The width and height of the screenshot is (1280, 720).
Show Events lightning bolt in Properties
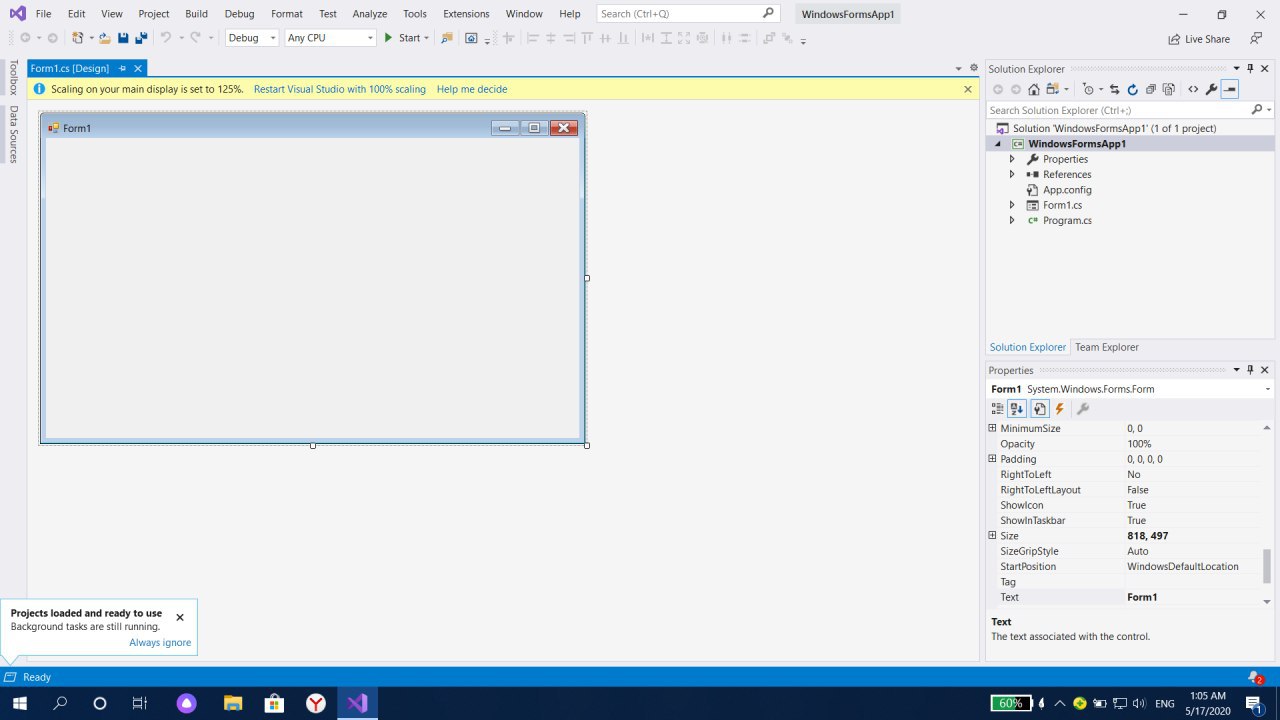pos(1060,408)
